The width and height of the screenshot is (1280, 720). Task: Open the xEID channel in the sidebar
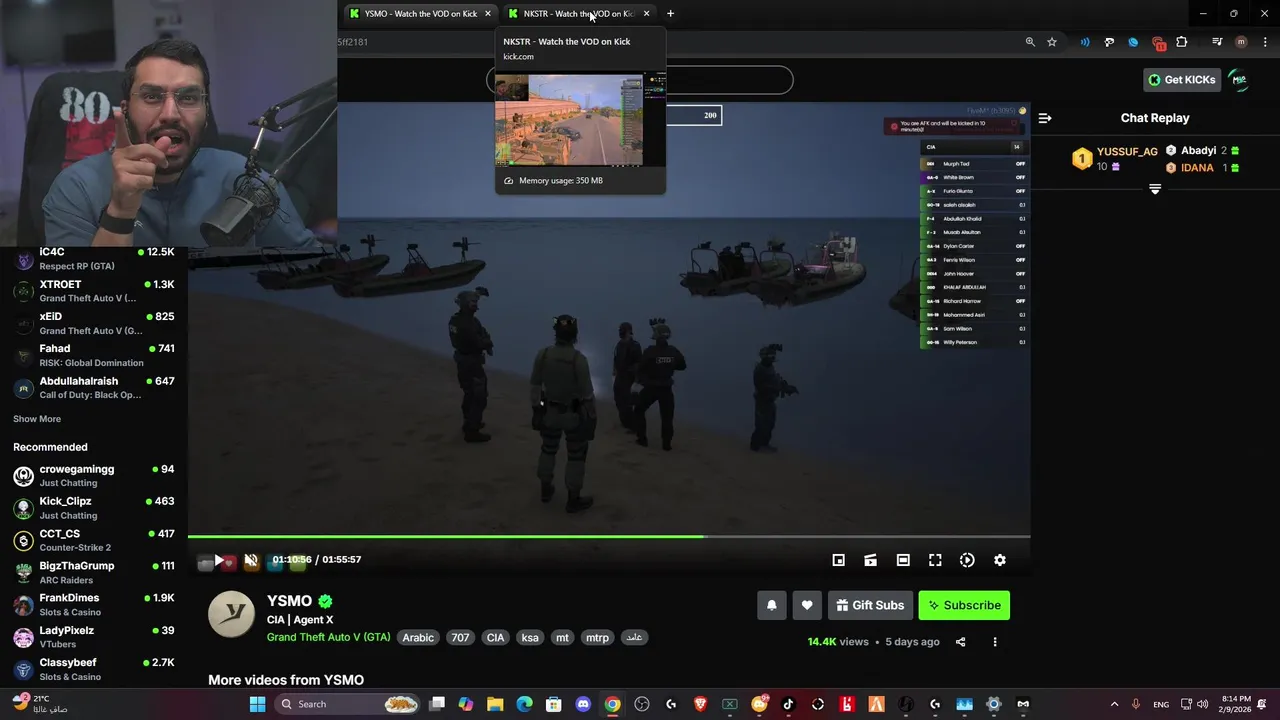pyautogui.click(x=94, y=323)
